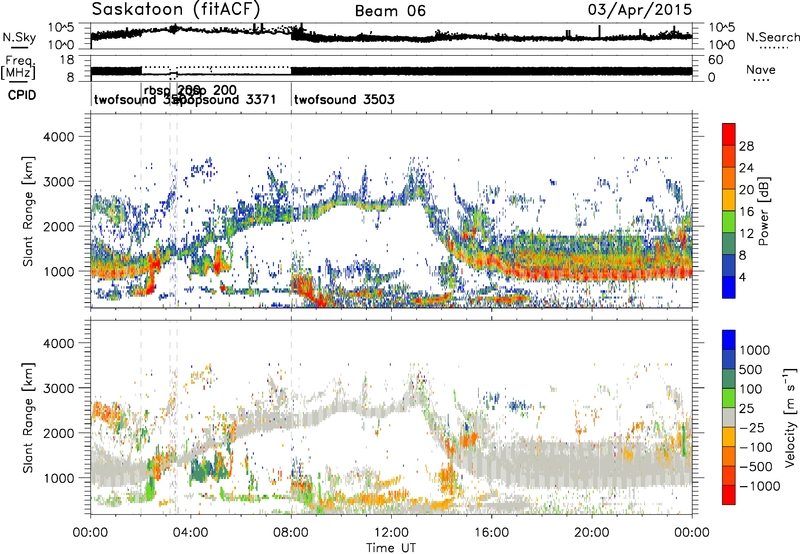Click the solid line sample under "N.Sky"

click(x=19, y=48)
